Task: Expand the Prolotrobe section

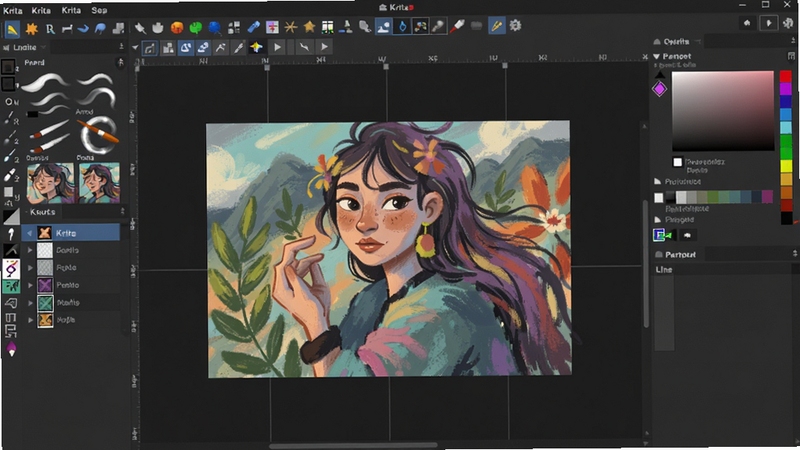Action: (658, 182)
